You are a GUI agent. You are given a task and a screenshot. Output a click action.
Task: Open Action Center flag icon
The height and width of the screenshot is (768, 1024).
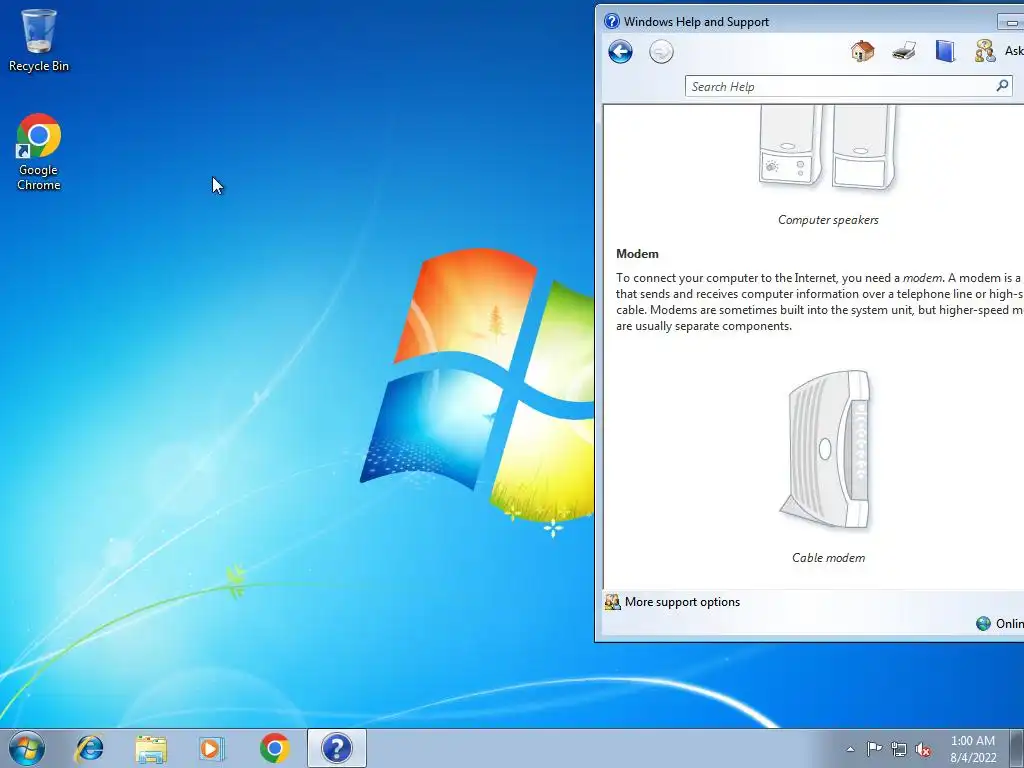[x=874, y=749]
